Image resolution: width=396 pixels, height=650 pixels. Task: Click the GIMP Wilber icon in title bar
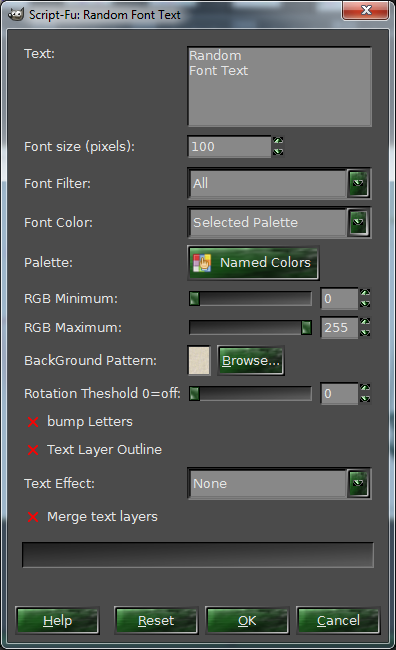pyautogui.click(x=16, y=15)
